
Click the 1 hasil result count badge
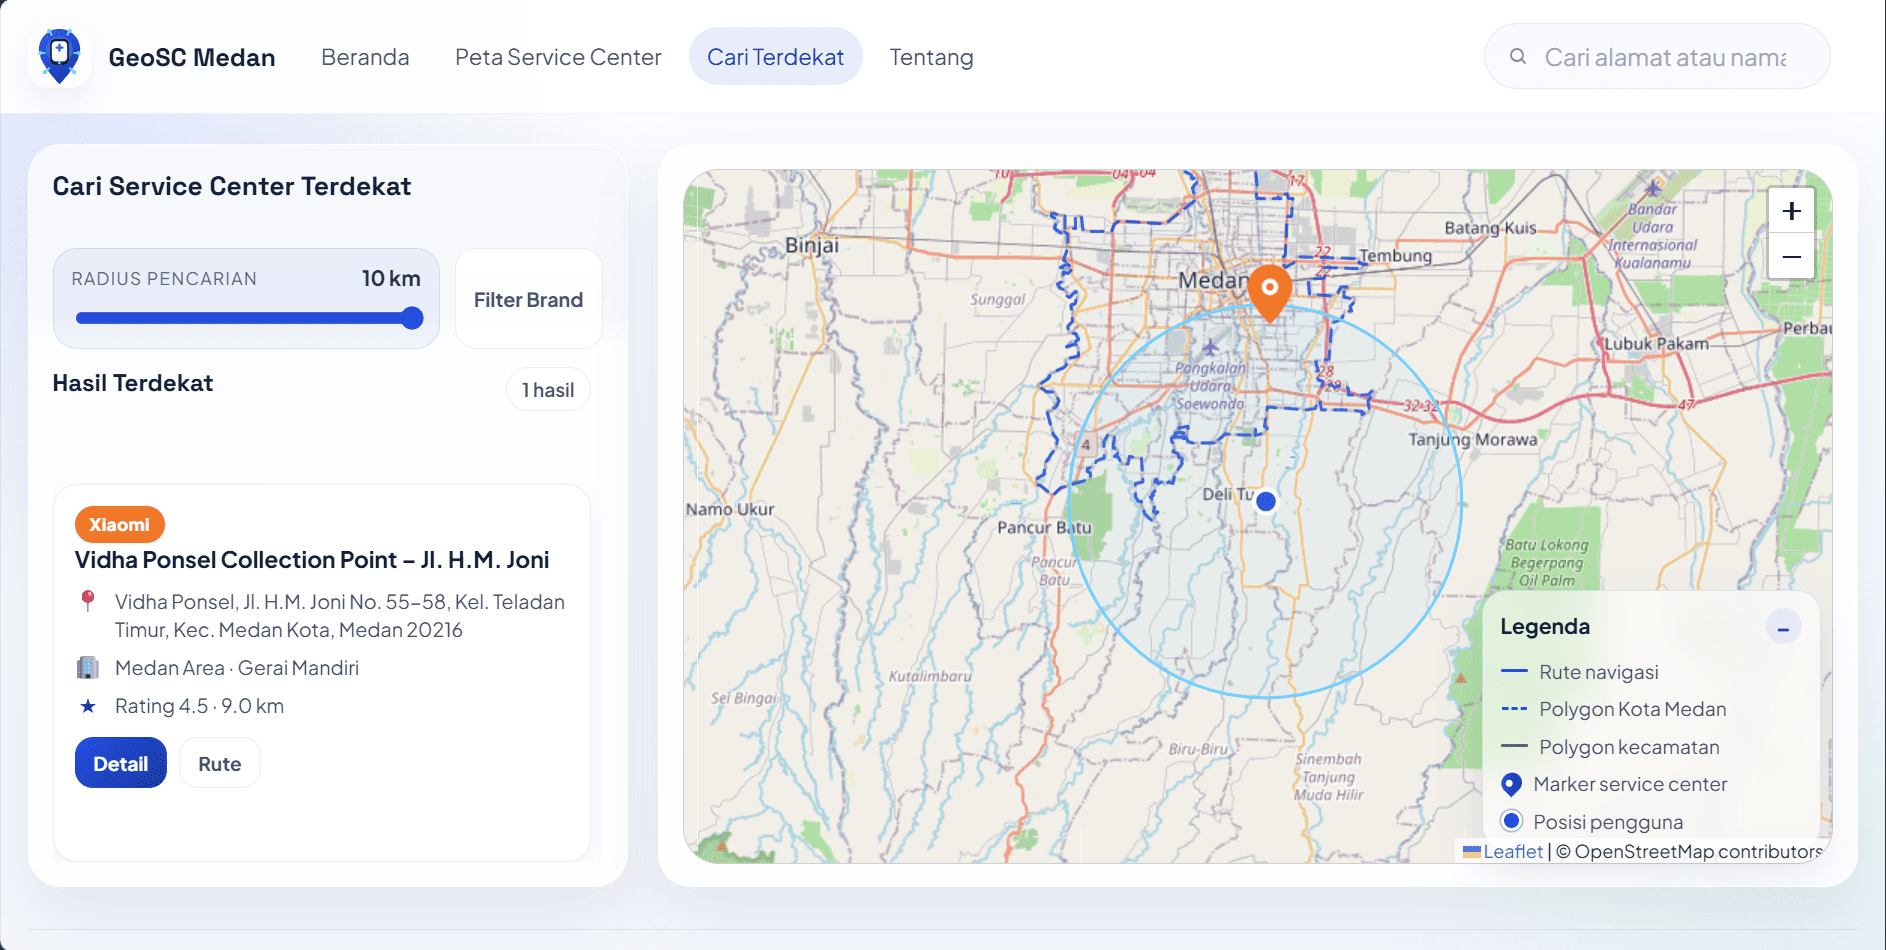click(x=548, y=390)
